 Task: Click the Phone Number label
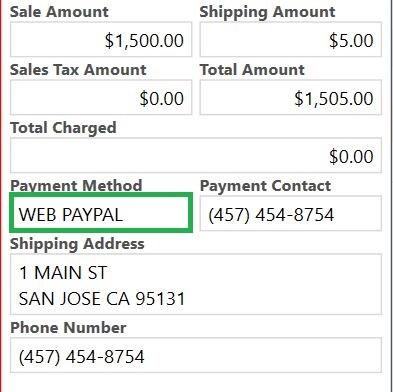coord(68,328)
